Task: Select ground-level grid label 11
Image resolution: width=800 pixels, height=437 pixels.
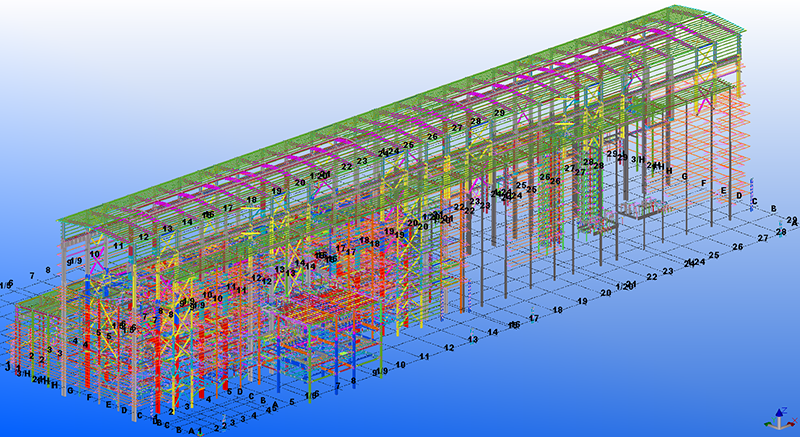Action: tap(425, 356)
